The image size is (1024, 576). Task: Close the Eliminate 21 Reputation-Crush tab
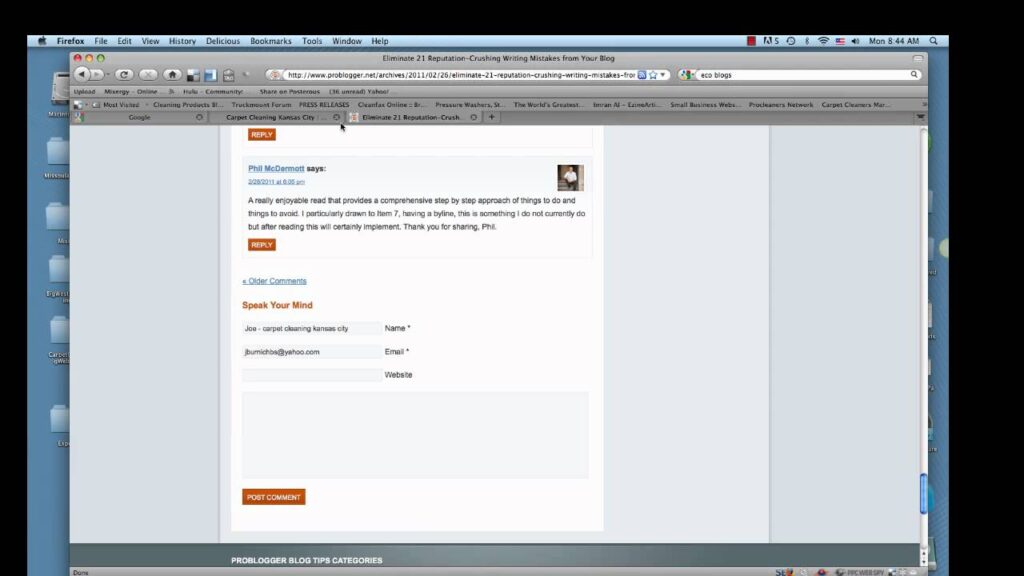click(x=473, y=118)
